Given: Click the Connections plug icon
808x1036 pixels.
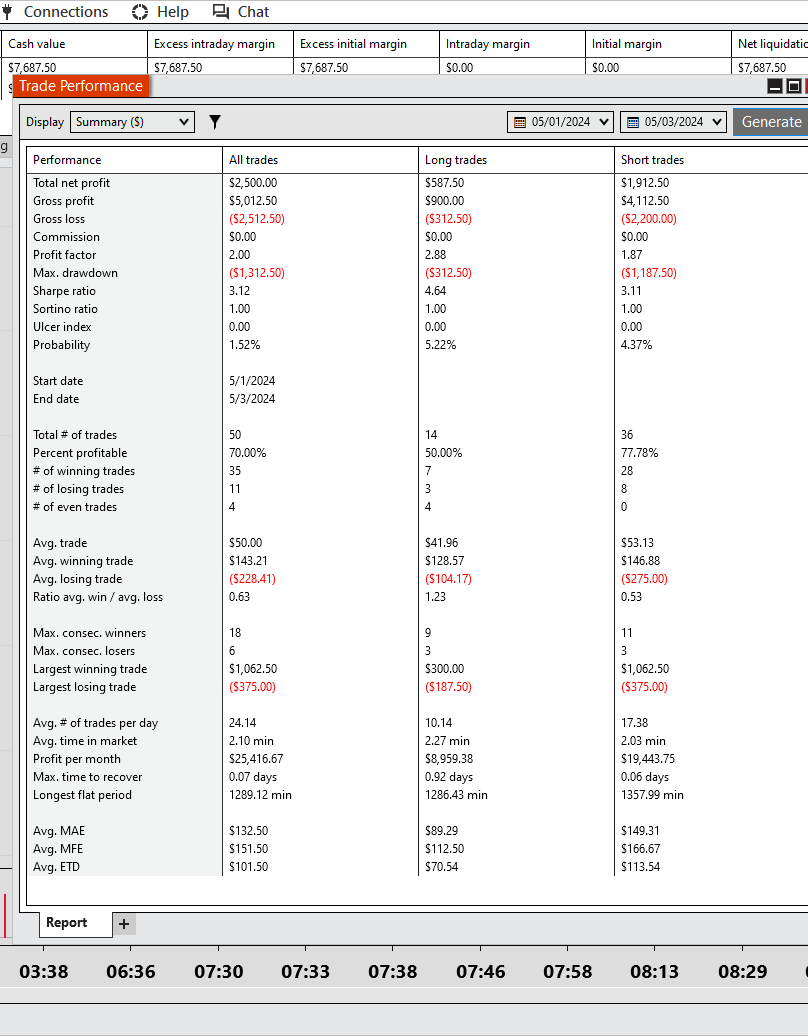Looking at the screenshot, I should click(x=7, y=12).
